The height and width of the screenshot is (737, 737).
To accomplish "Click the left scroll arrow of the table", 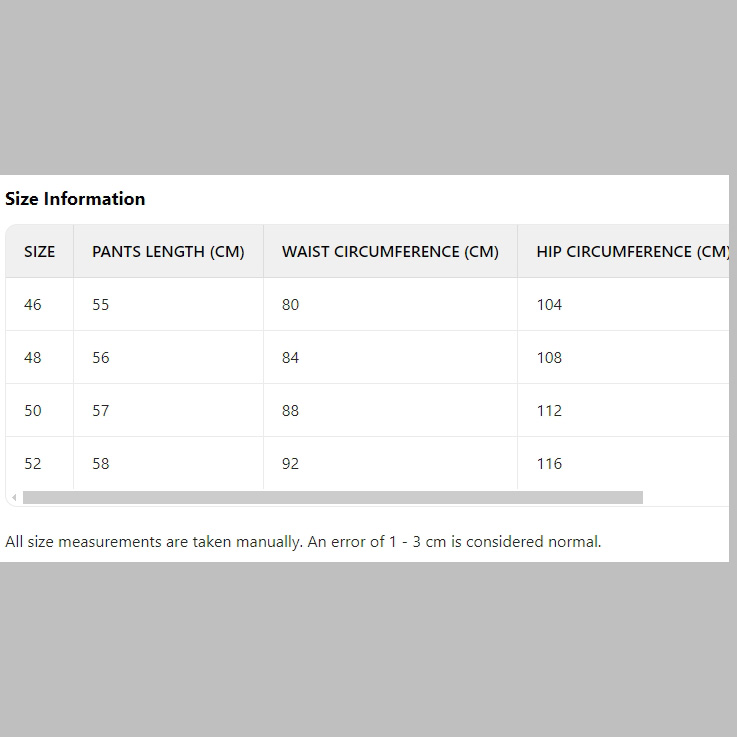I will [x=14, y=498].
